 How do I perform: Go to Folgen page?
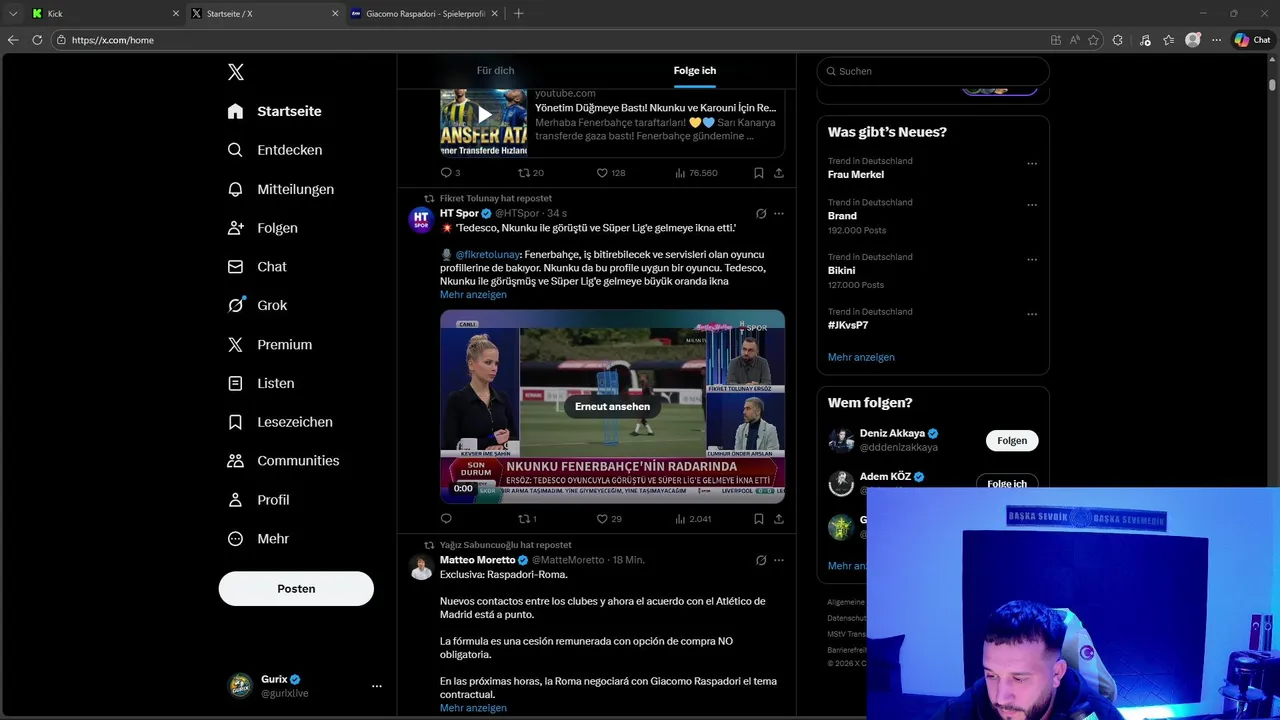262,228
